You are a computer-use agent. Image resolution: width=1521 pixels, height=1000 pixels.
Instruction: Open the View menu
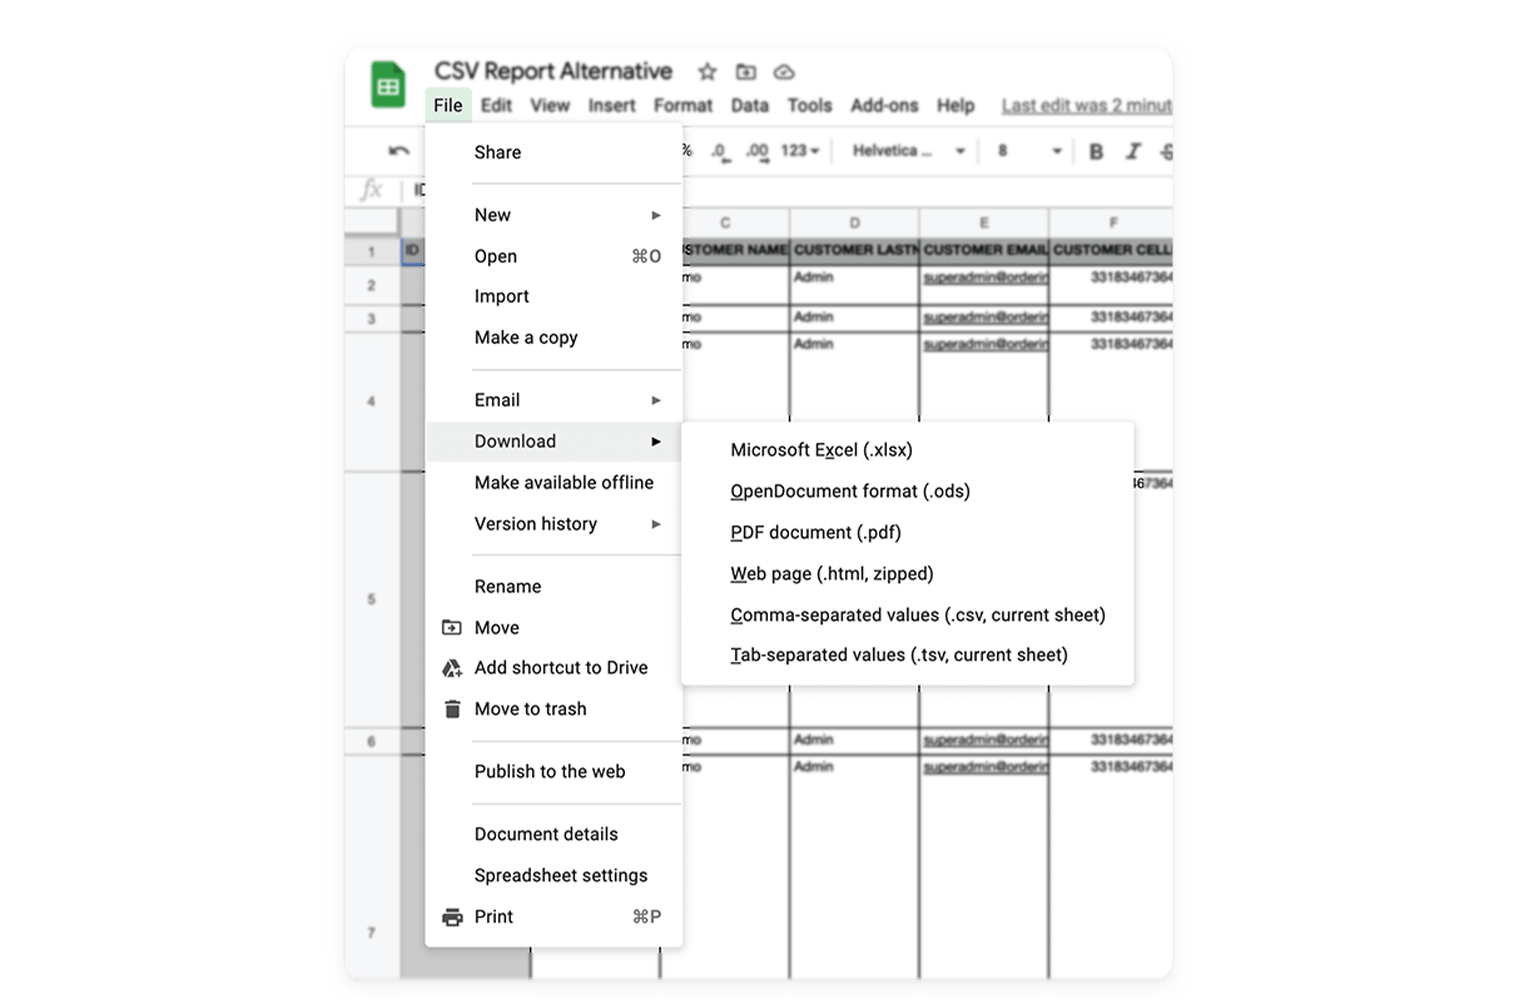(x=550, y=105)
